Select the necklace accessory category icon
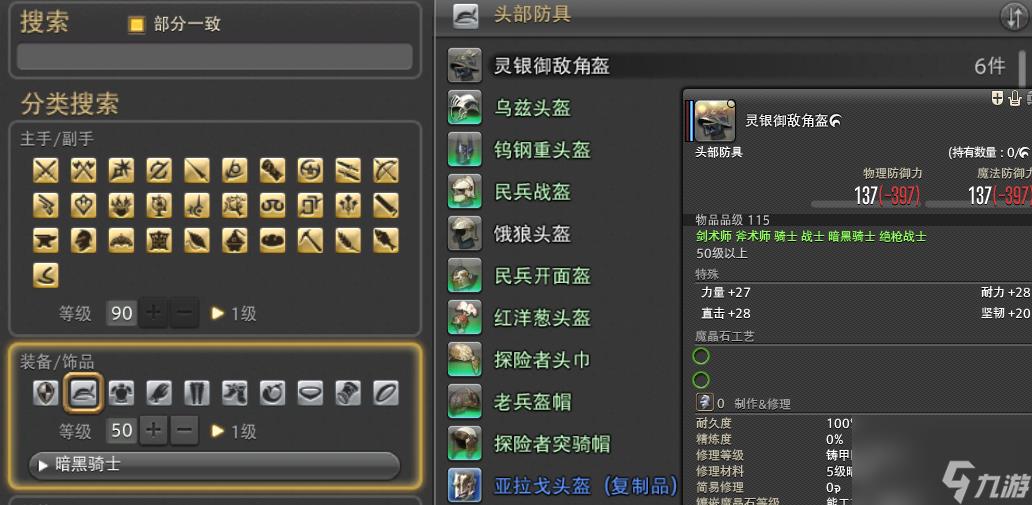Screen dimensions: 1032x505 tap(310, 393)
